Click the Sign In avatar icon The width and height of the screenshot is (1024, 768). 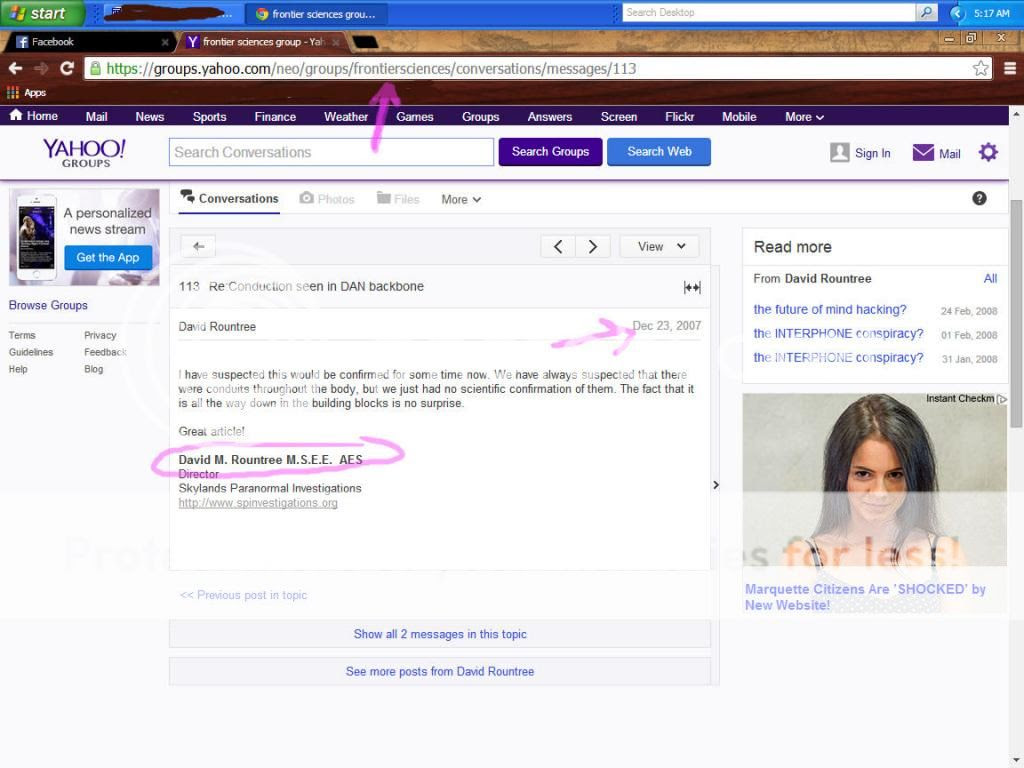(839, 153)
